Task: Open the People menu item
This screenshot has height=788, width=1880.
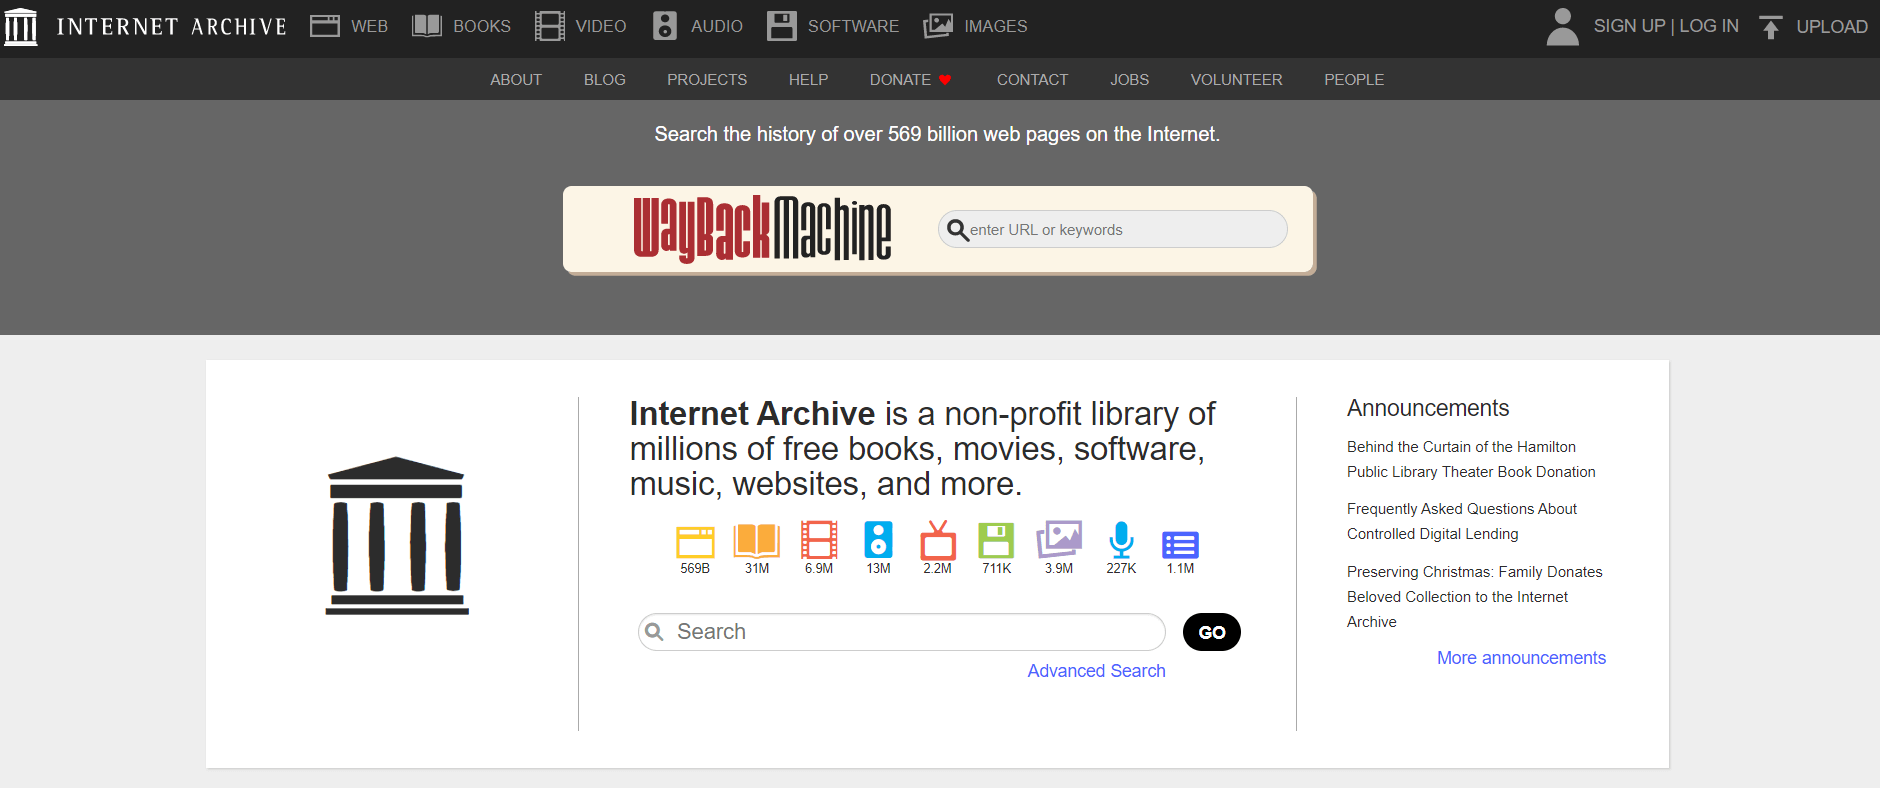Action: coord(1354,80)
